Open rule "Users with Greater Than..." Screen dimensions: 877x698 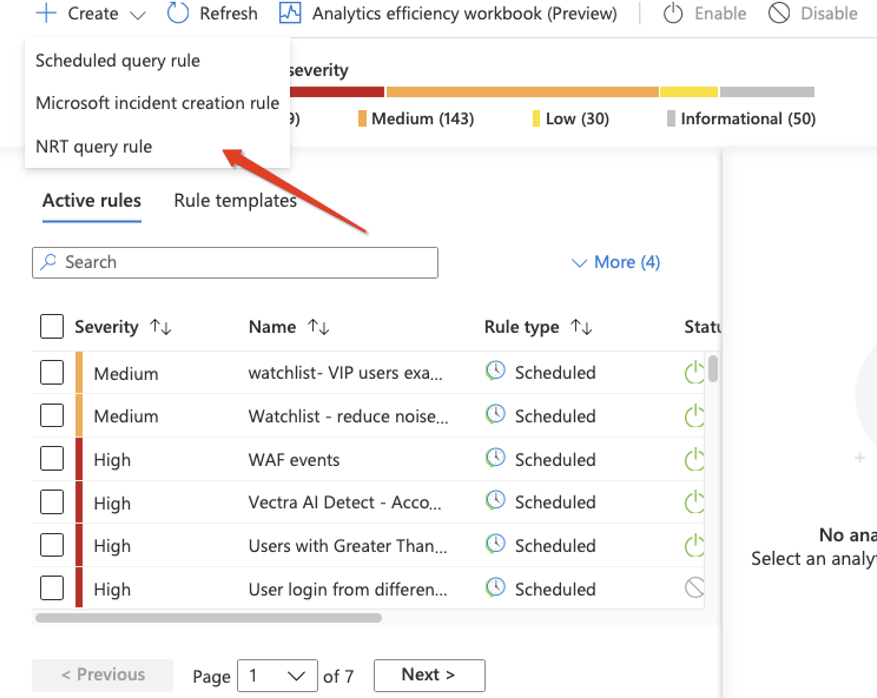click(348, 546)
